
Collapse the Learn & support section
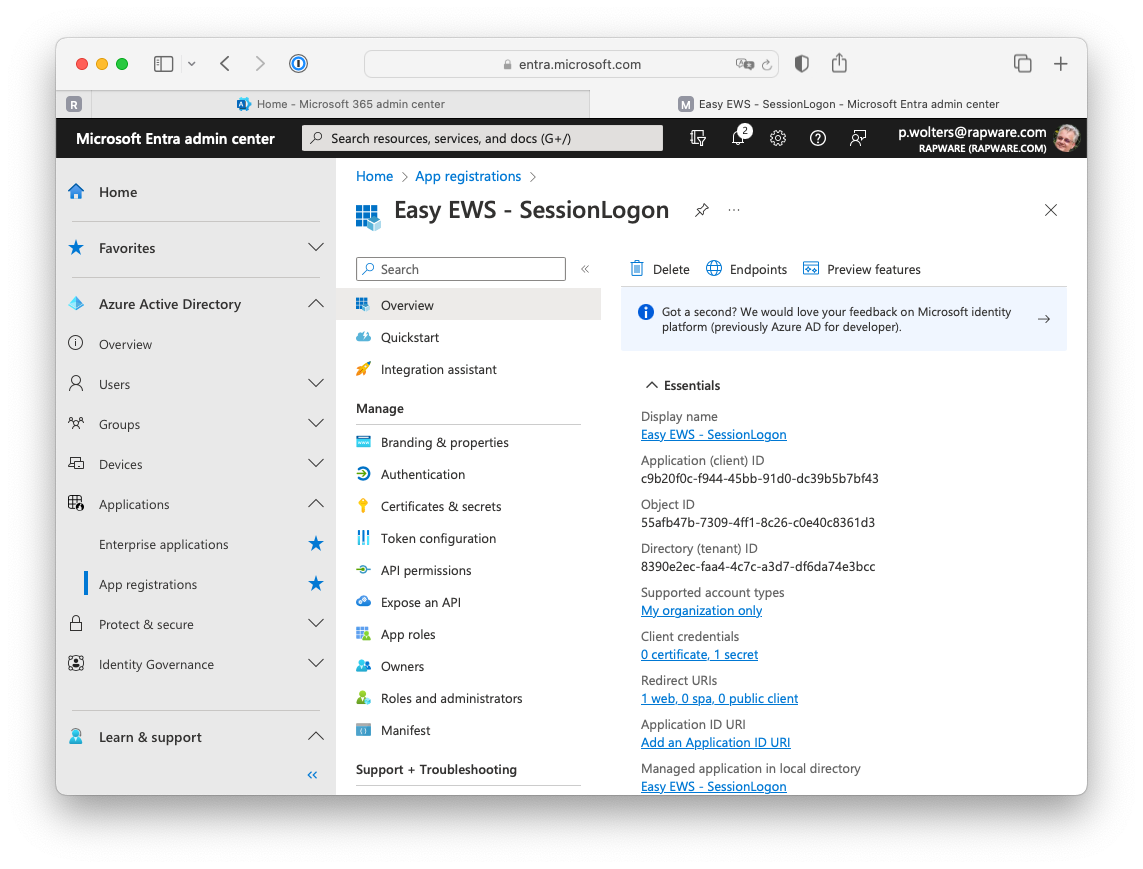click(316, 736)
